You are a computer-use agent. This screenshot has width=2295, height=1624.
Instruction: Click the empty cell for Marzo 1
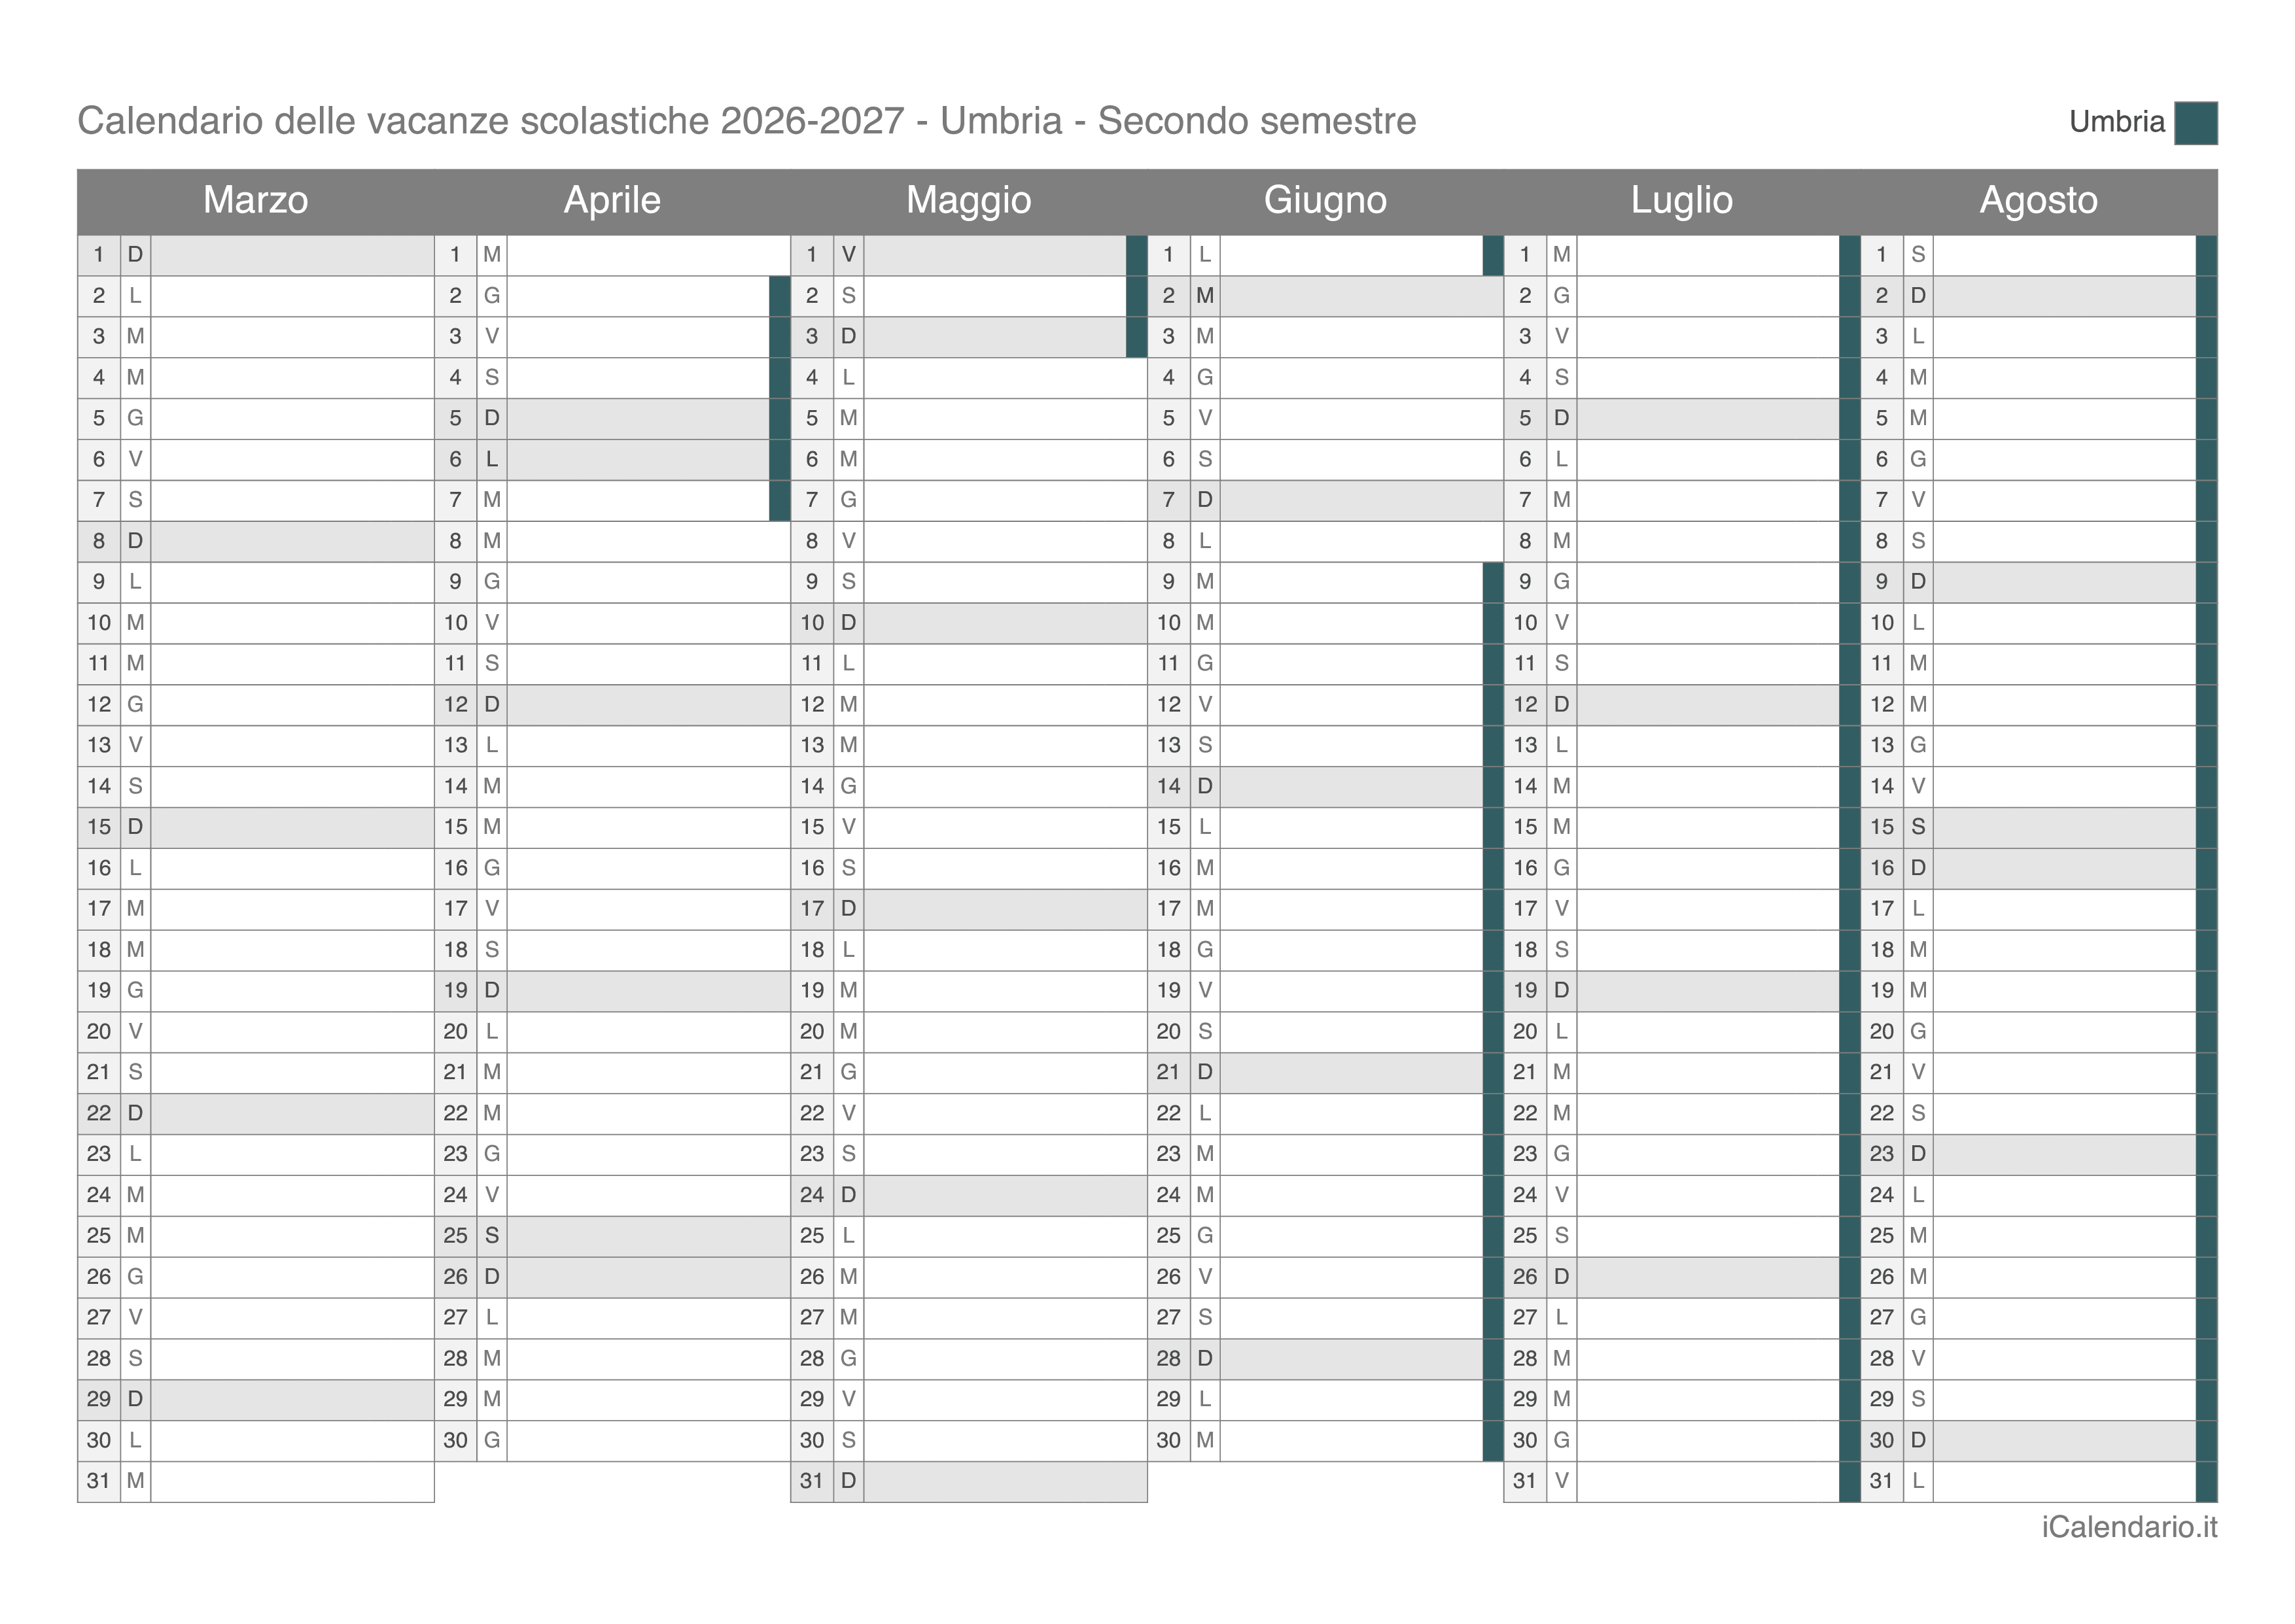click(x=292, y=255)
